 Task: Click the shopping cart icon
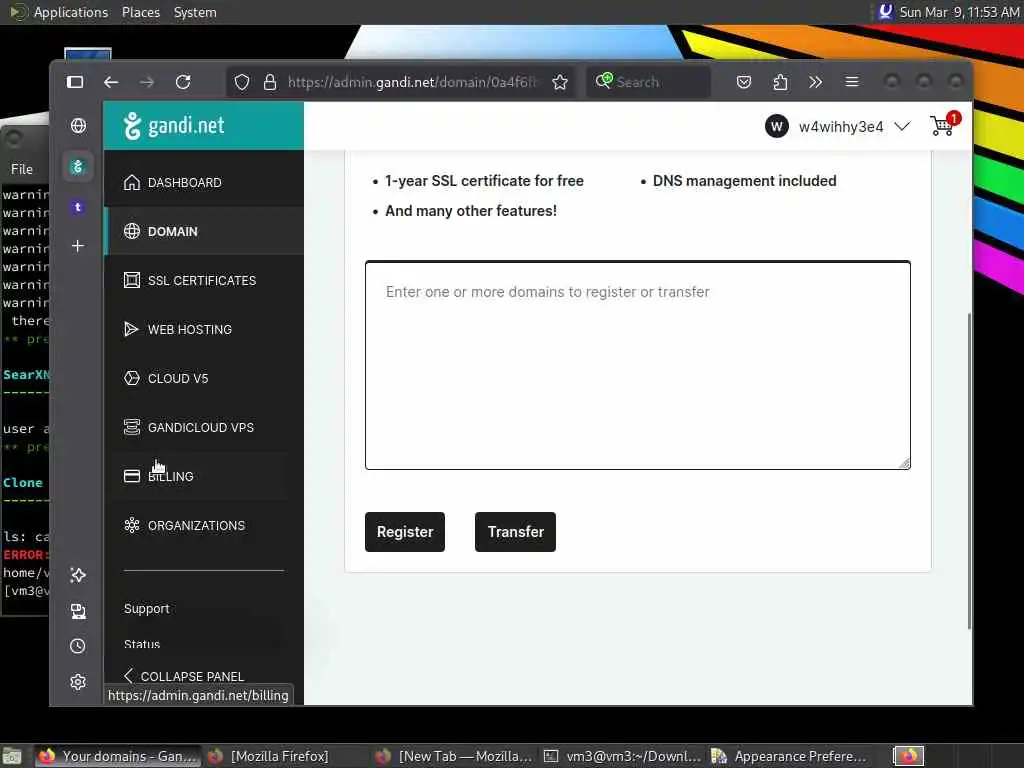click(941, 126)
